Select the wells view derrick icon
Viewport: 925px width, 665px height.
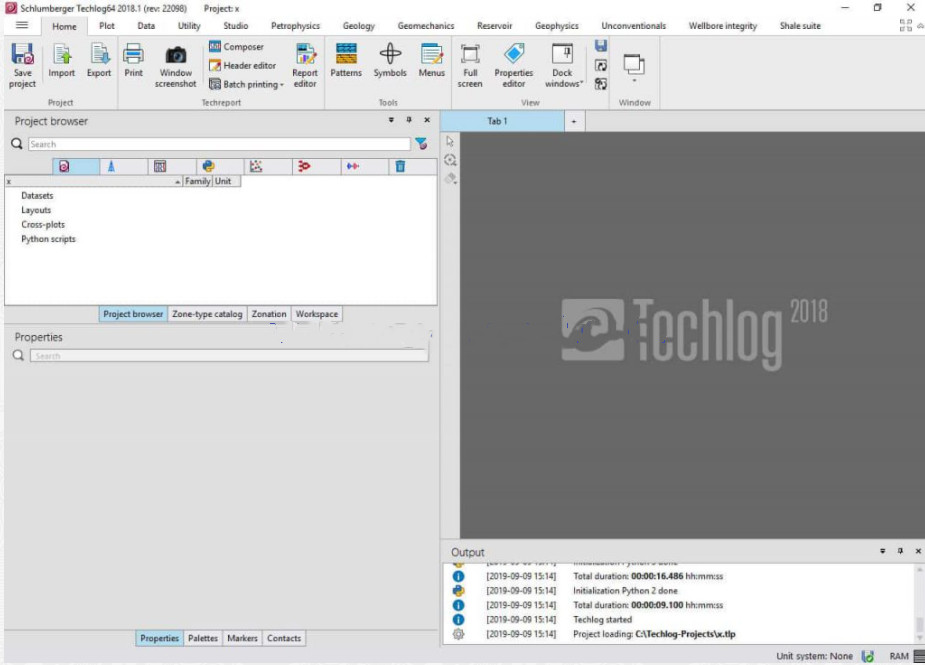tap(111, 166)
